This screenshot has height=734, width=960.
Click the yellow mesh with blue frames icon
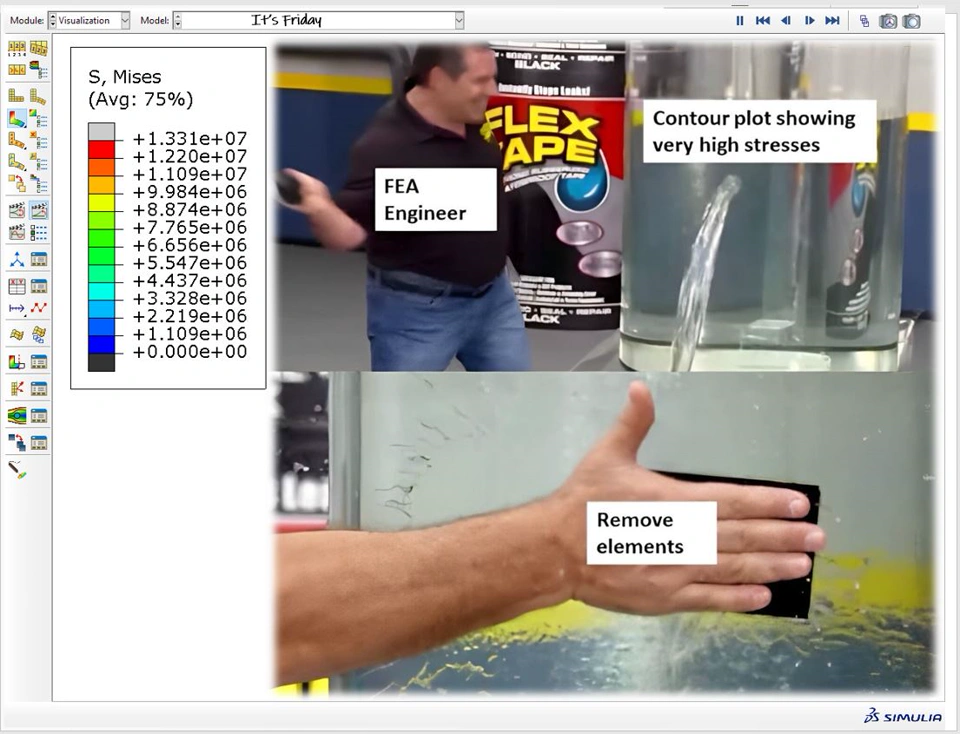point(39,334)
